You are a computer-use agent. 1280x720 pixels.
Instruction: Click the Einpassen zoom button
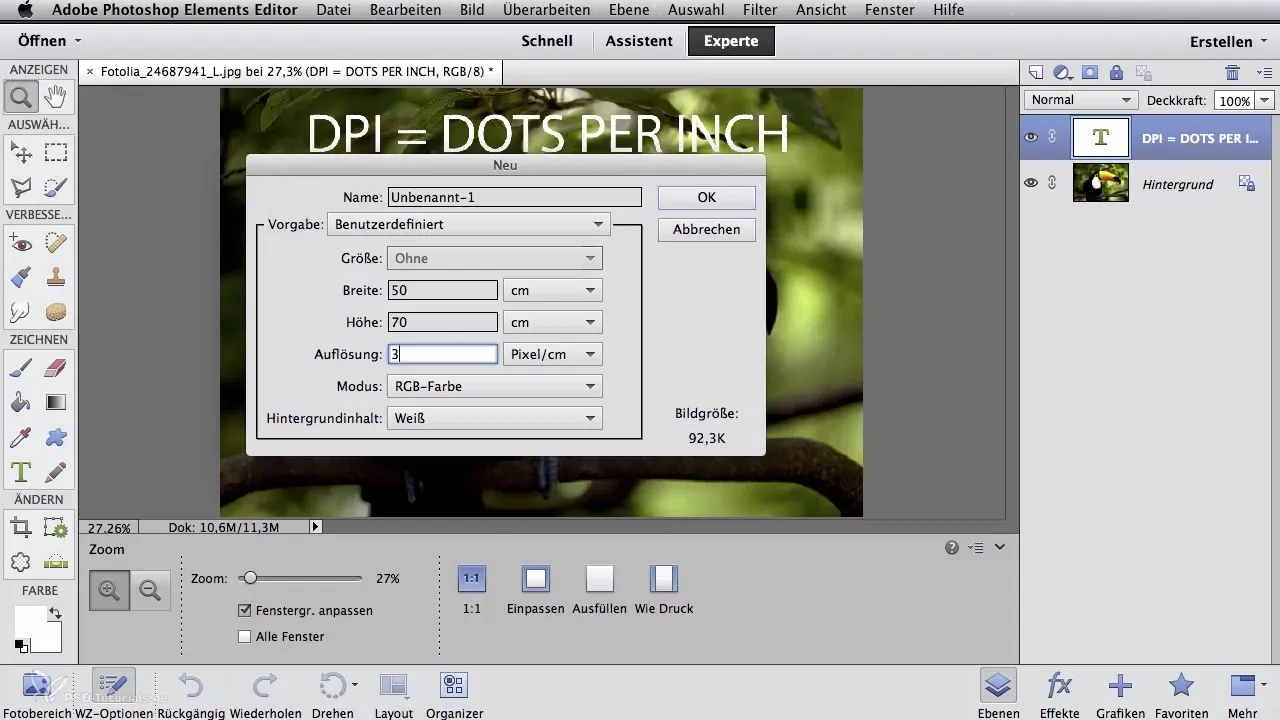pyautogui.click(x=536, y=587)
